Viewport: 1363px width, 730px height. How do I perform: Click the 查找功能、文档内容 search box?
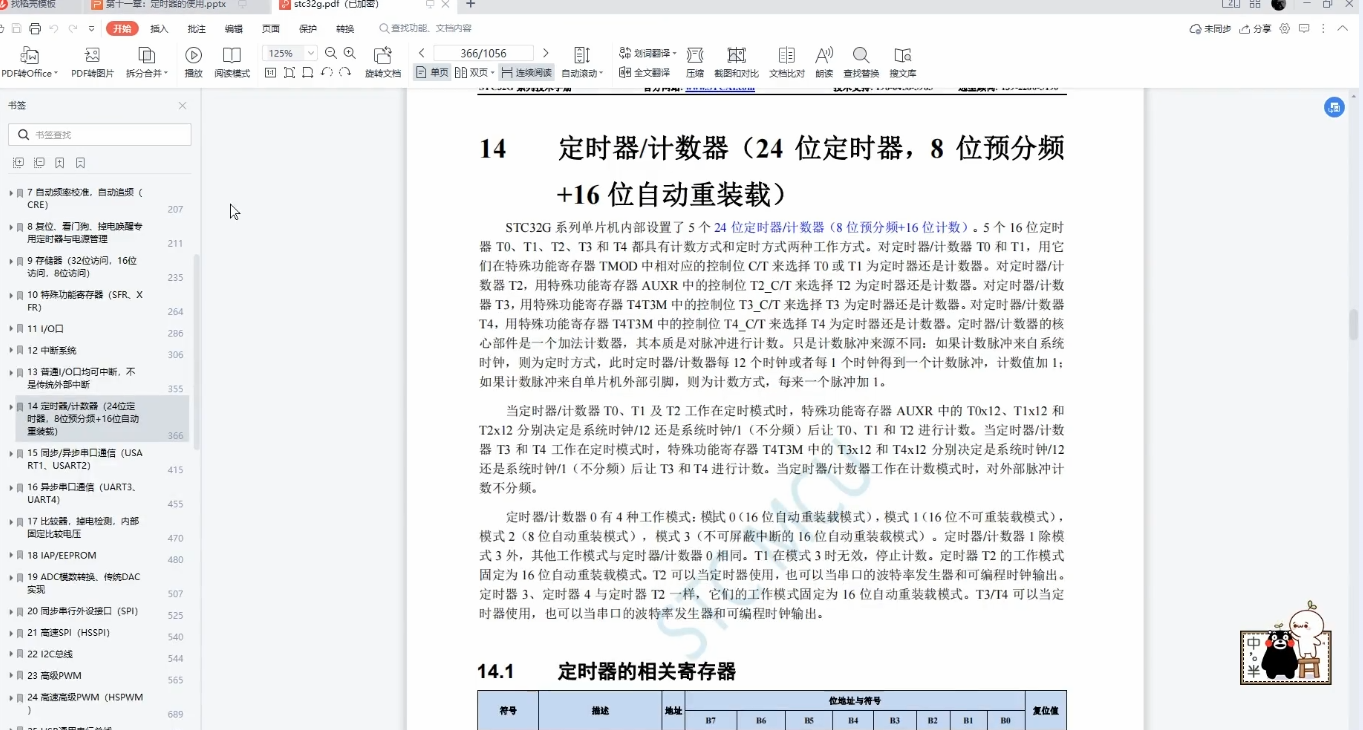(426, 29)
